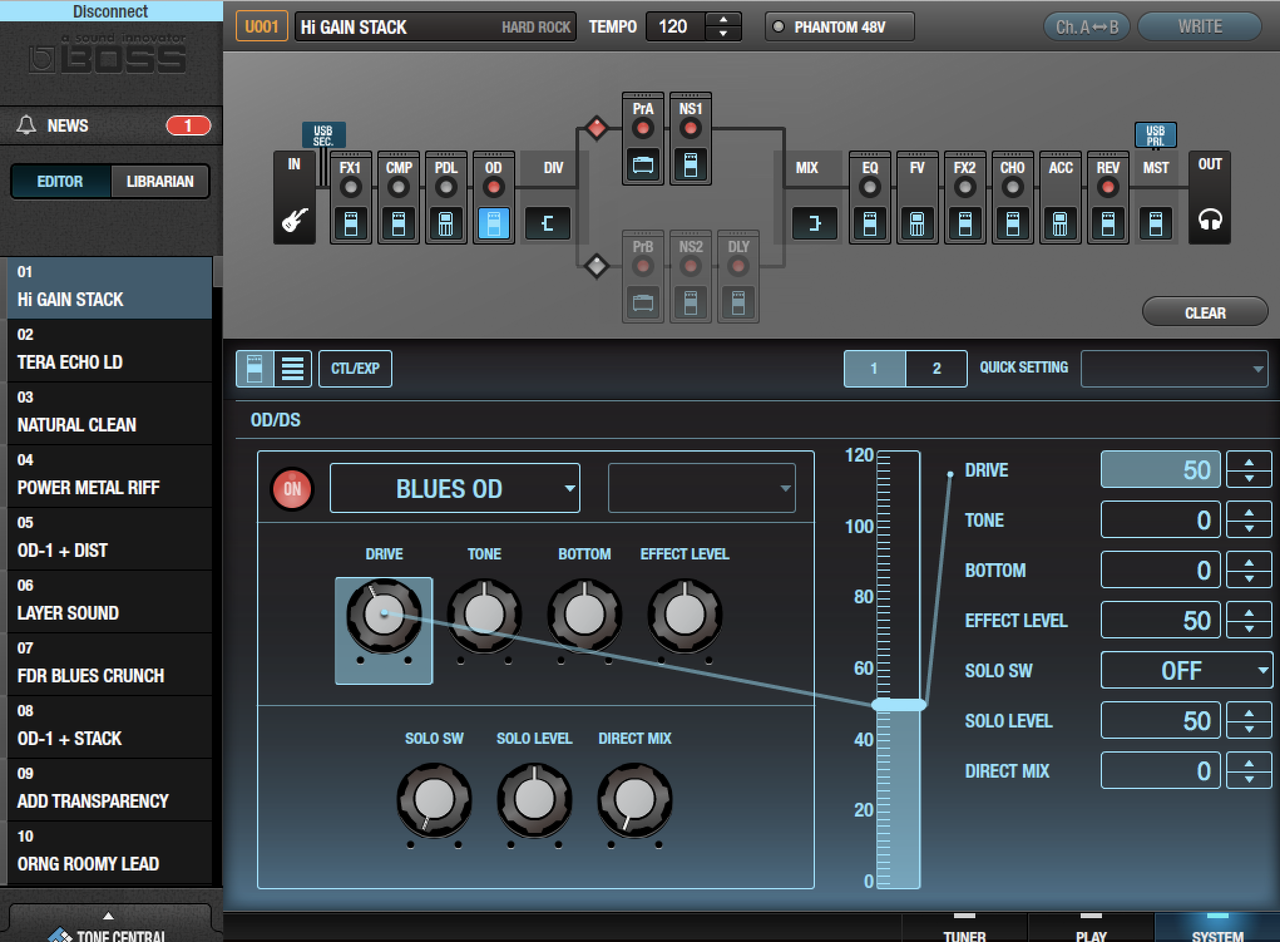Screen dimensions: 1280x942
Task: Click the Disconnect button
Action: point(111,11)
